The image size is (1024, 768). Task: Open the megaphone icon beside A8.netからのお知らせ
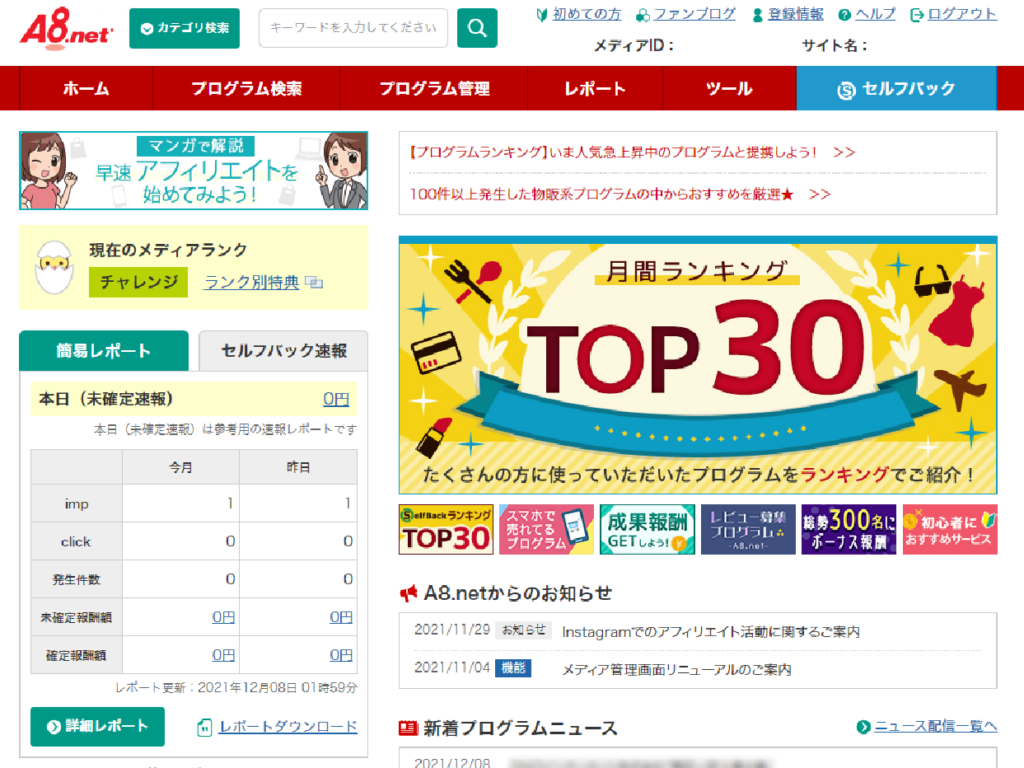point(408,593)
